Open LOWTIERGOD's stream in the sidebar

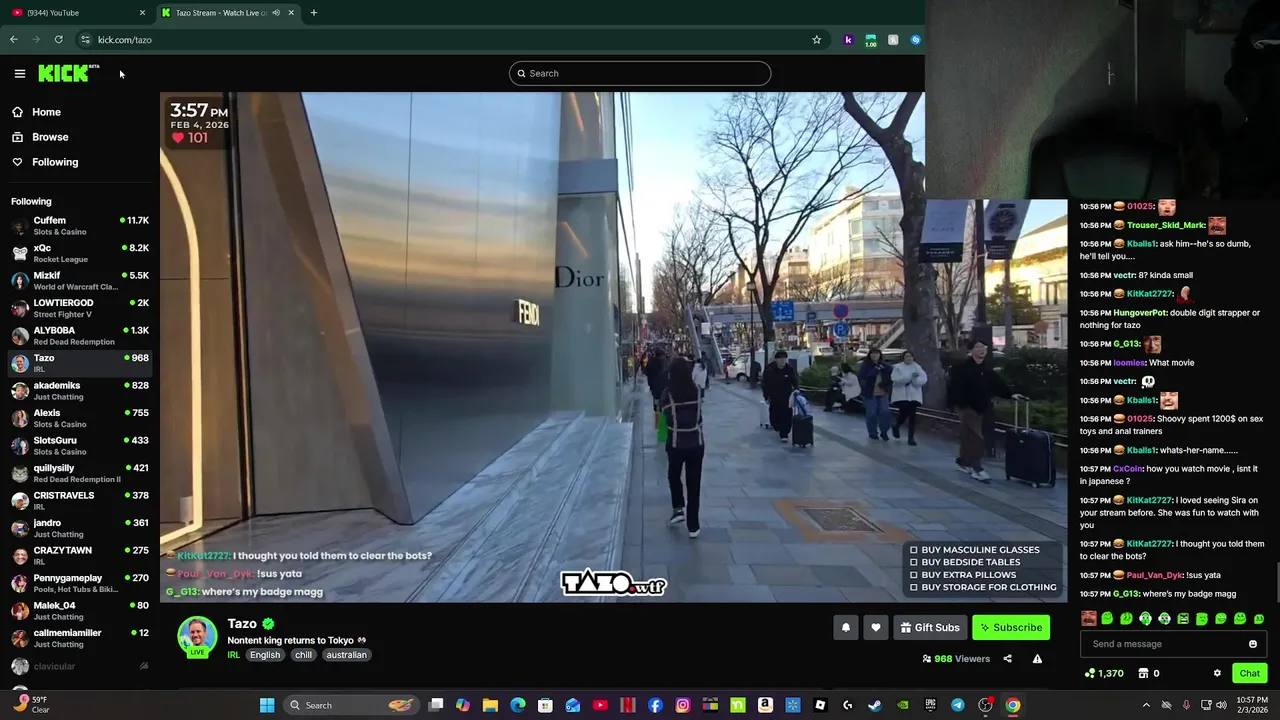tap(80, 308)
